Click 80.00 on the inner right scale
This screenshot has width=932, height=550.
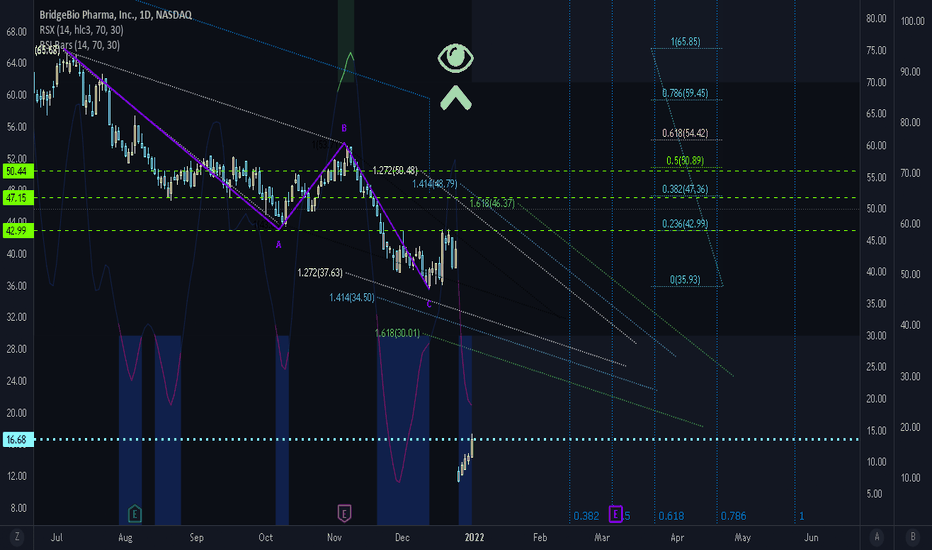tap(876, 19)
